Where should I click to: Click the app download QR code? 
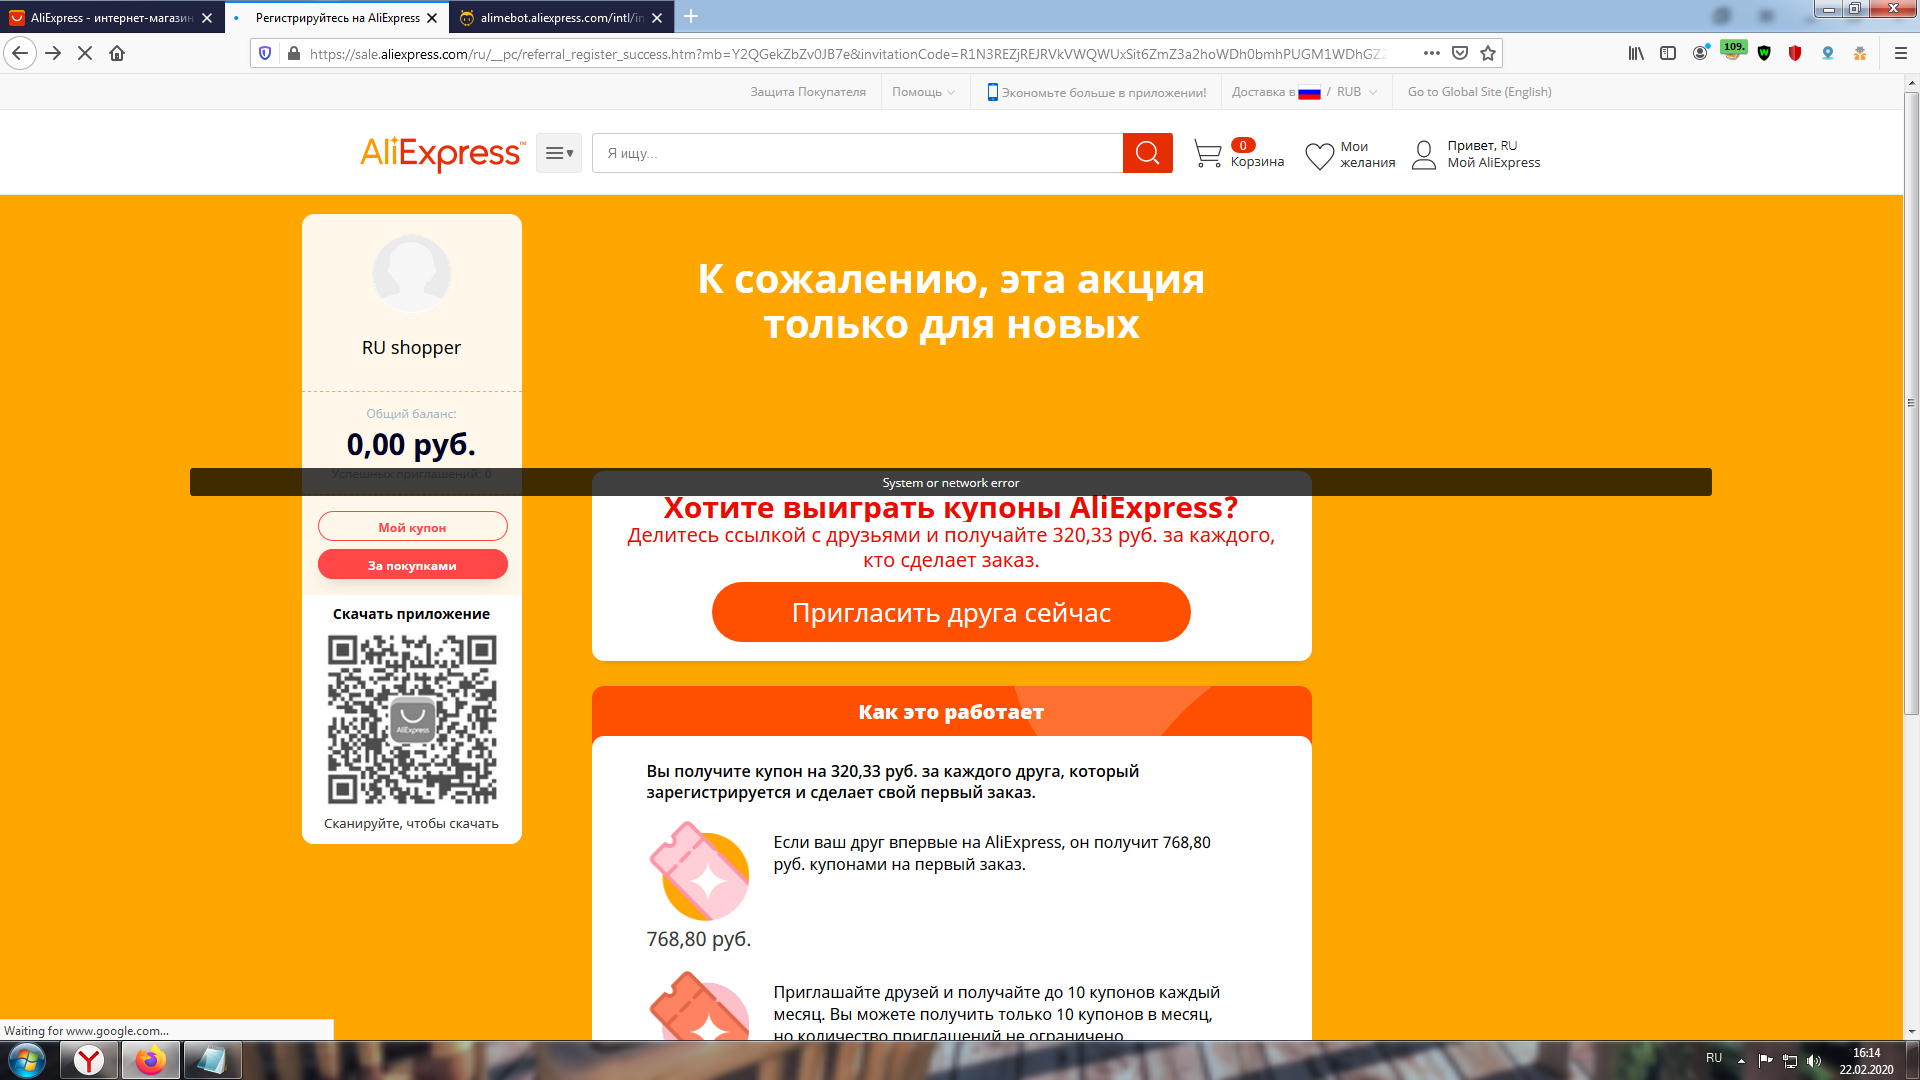coord(412,720)
